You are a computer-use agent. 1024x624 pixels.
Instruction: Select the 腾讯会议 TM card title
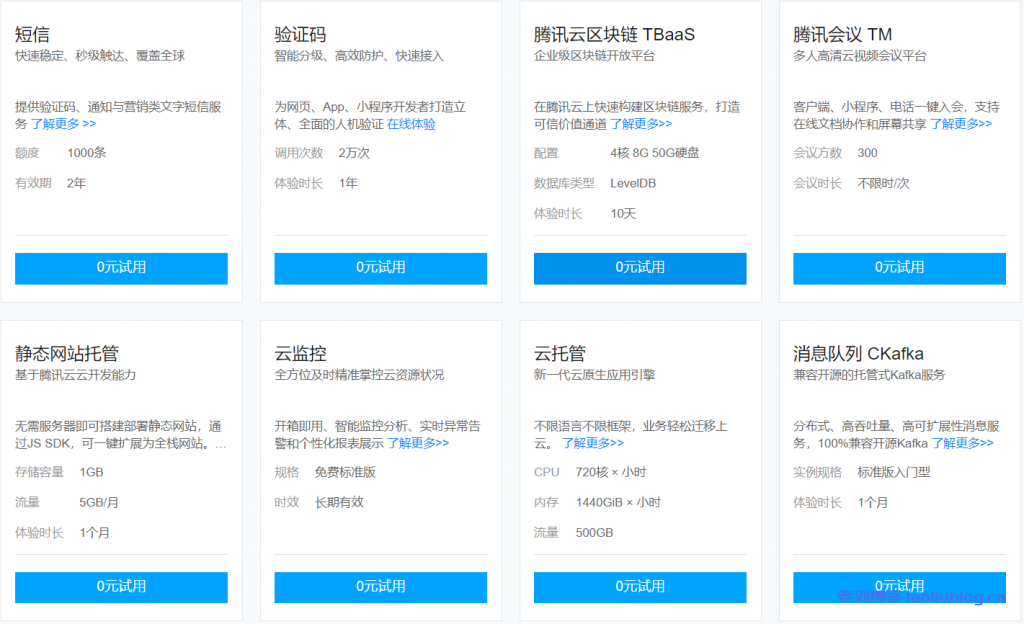pyautogui.click(x=842, y=35)
